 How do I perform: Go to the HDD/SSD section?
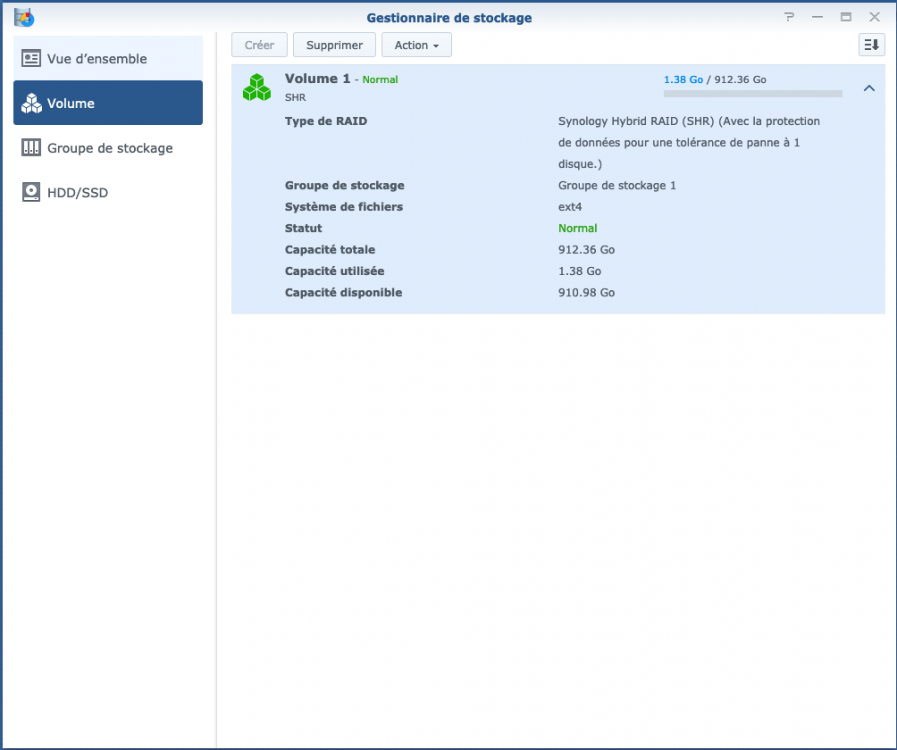[x=77, y=192]
